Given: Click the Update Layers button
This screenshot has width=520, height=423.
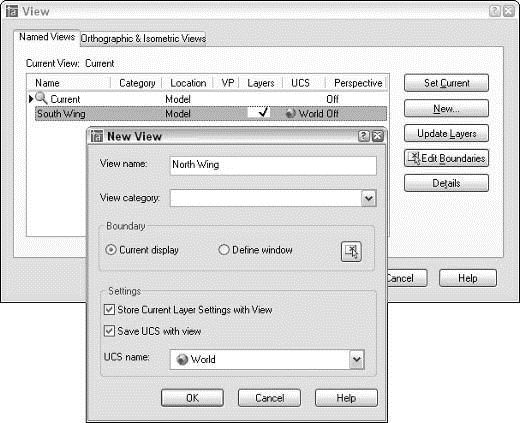Looking at the screenshot, I should click(446, 133).
